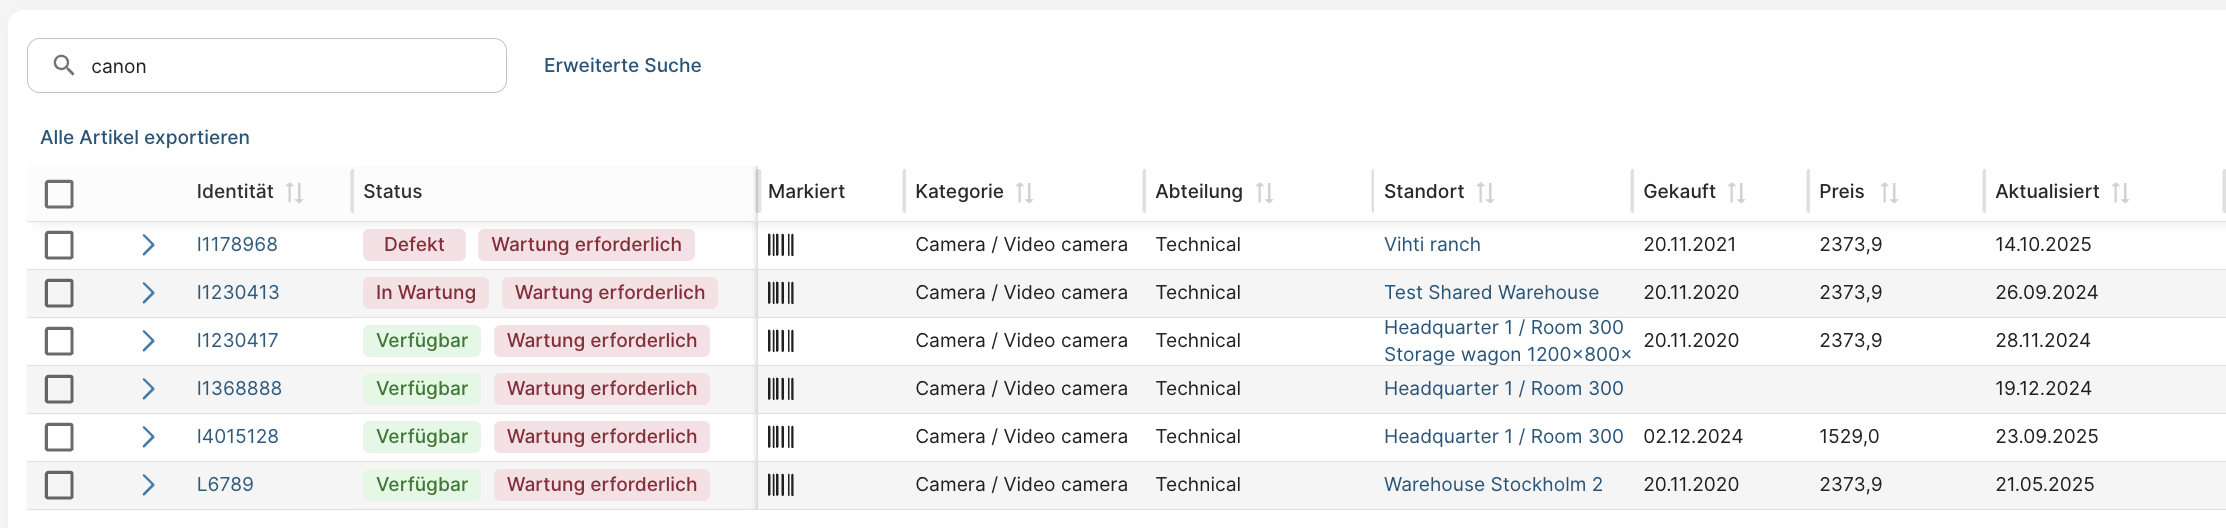The width and height of the screenshot is (2226, 528).
Task: Sort by Preis column arrows
Action: coord(1888,192)
